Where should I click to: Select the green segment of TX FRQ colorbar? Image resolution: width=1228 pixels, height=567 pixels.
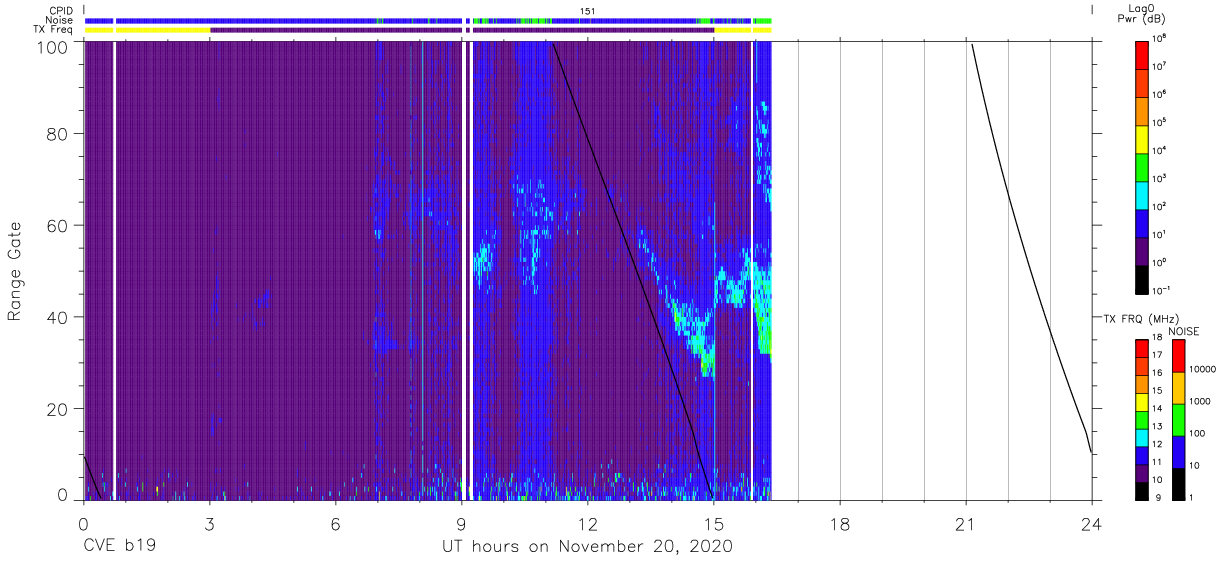[x=1142, y=420]
